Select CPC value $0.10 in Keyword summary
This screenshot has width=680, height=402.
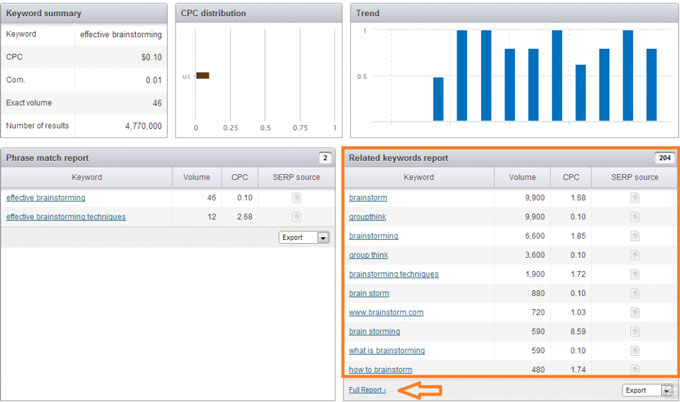click(x=151, y=57)
